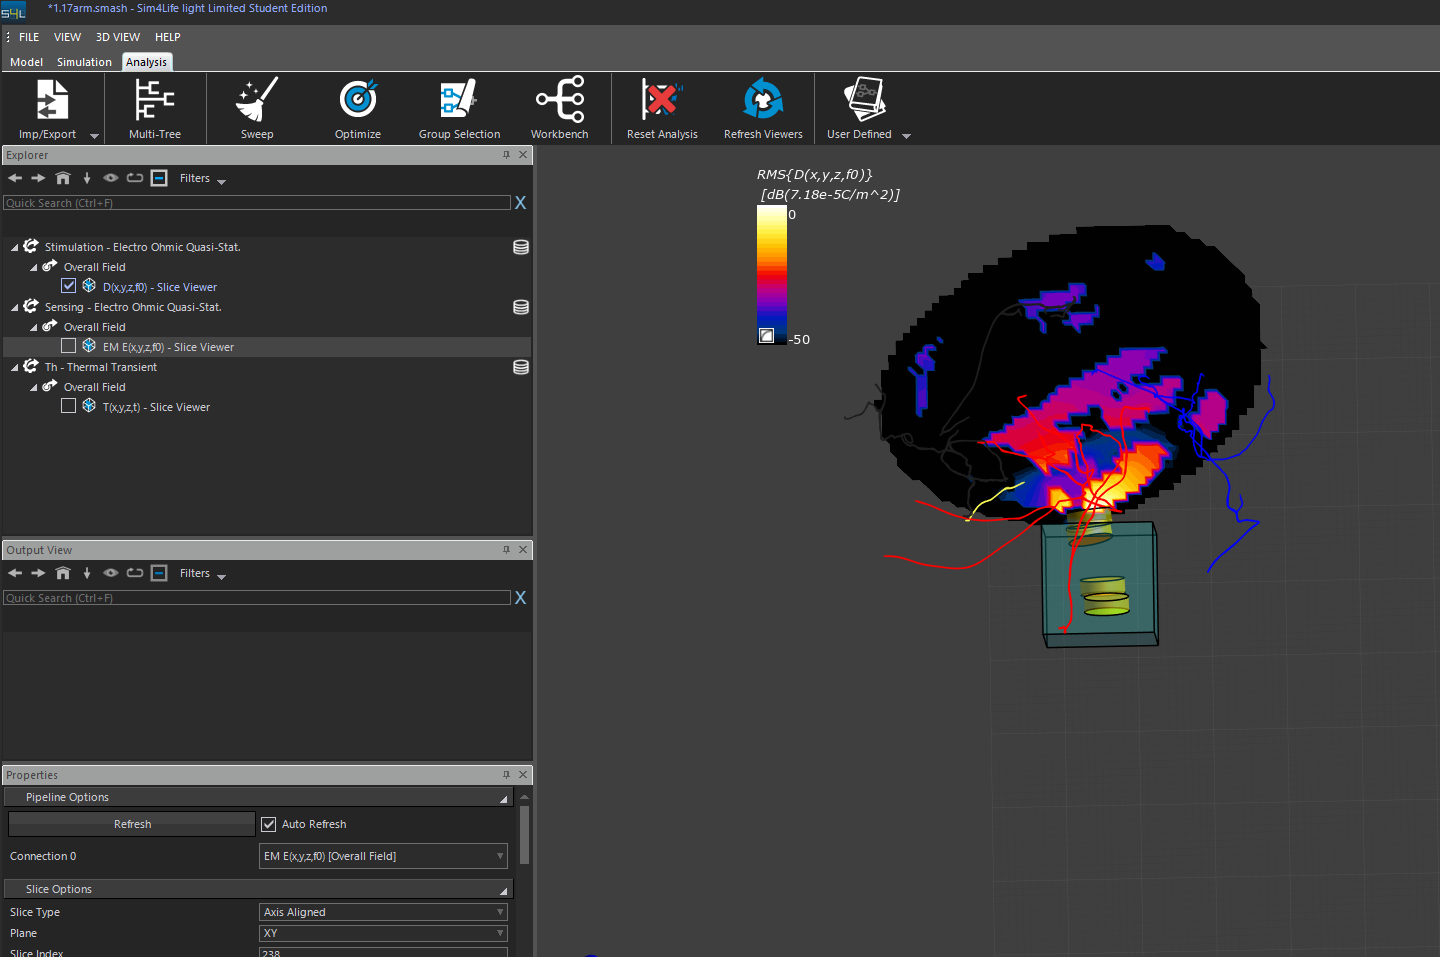This screenshot has height=957, width=1440.
Task: Open the FILE menu
Action: pyautogui.click(x=29, y=37)
